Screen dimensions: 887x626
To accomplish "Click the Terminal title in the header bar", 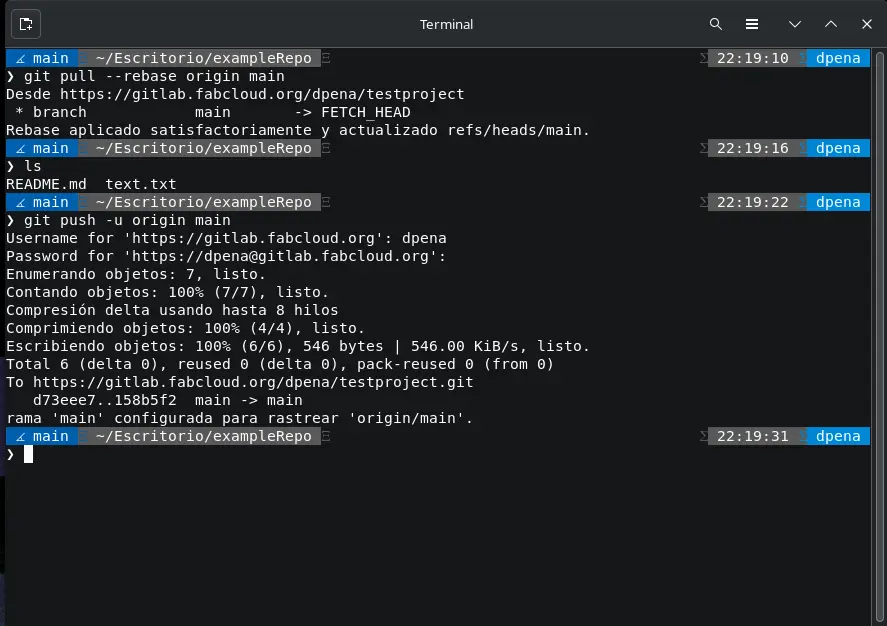I will point(446,24).
